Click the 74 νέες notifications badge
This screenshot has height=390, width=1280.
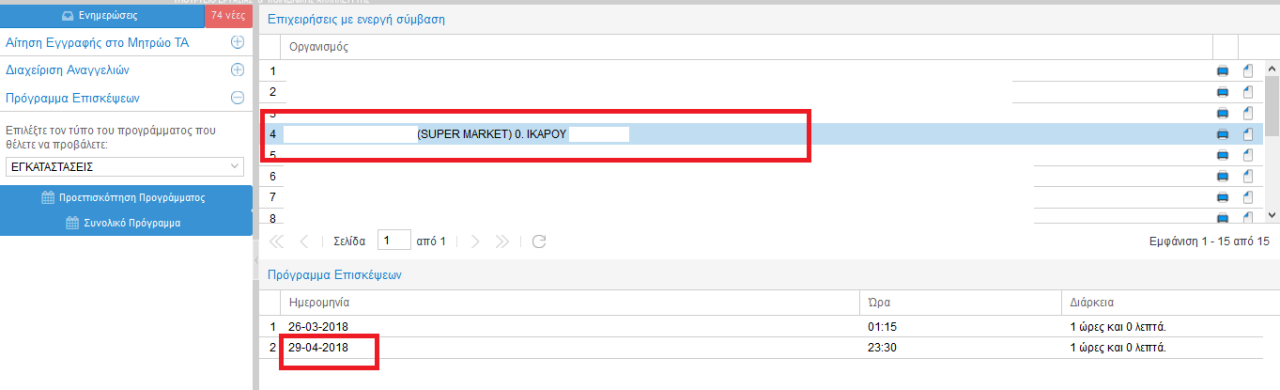229,16
